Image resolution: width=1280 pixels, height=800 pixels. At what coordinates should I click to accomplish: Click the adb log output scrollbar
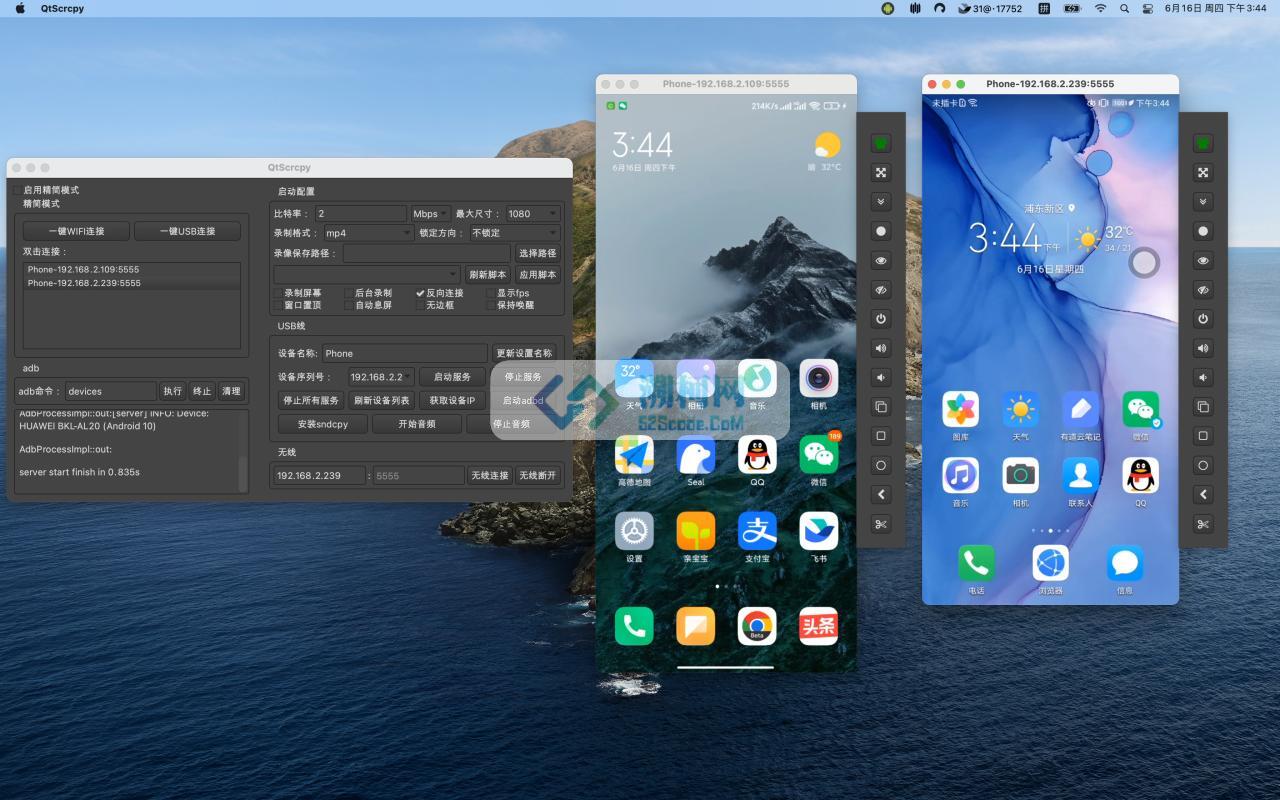click(242, 473)
